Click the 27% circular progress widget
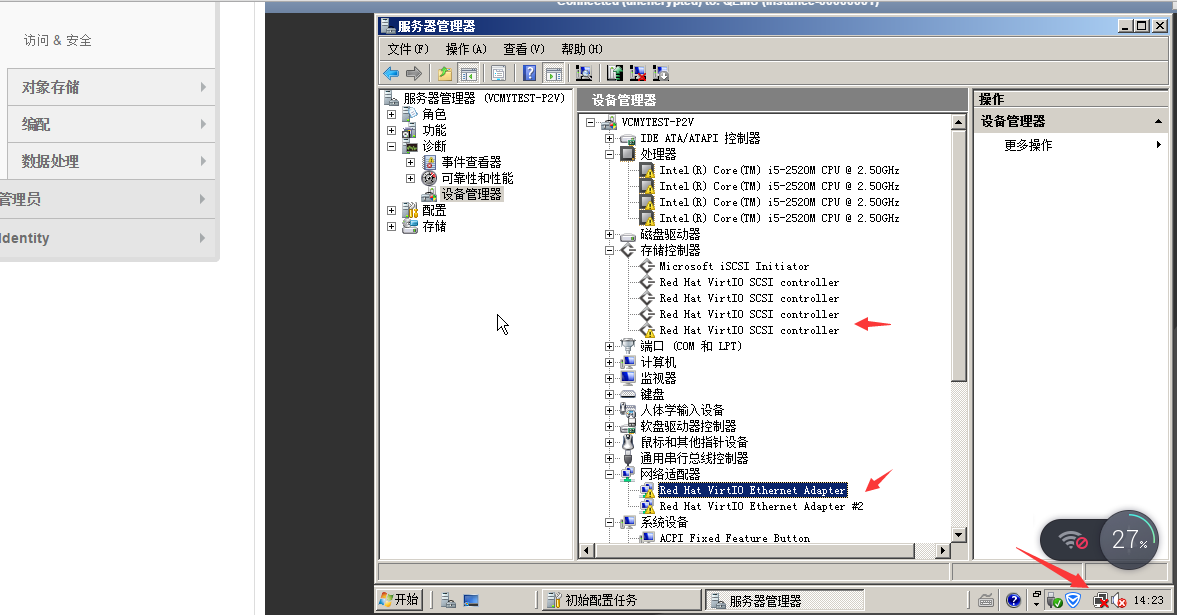The image size is (1177, 615). coord(1129,540)
